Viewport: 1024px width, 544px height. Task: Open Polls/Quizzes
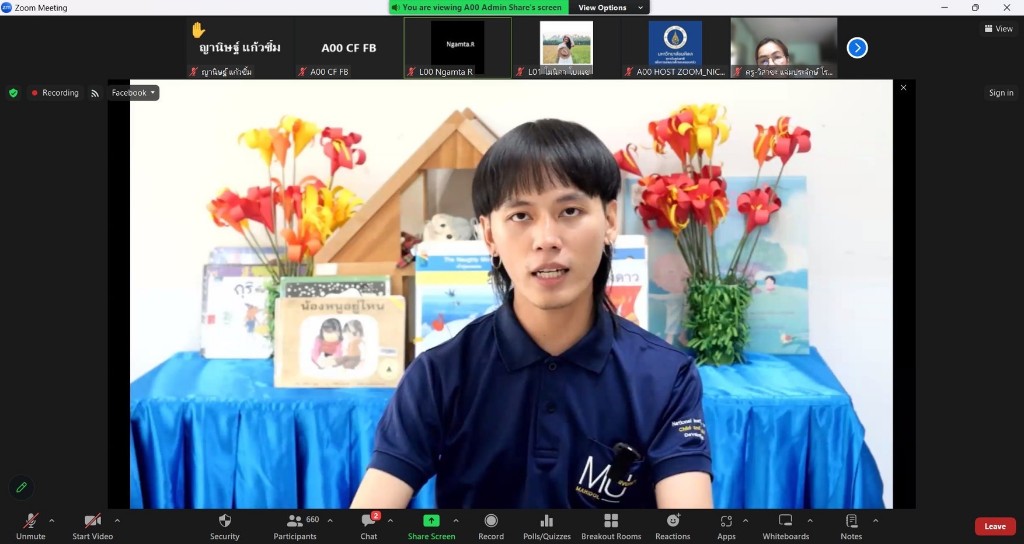point(547,526)
